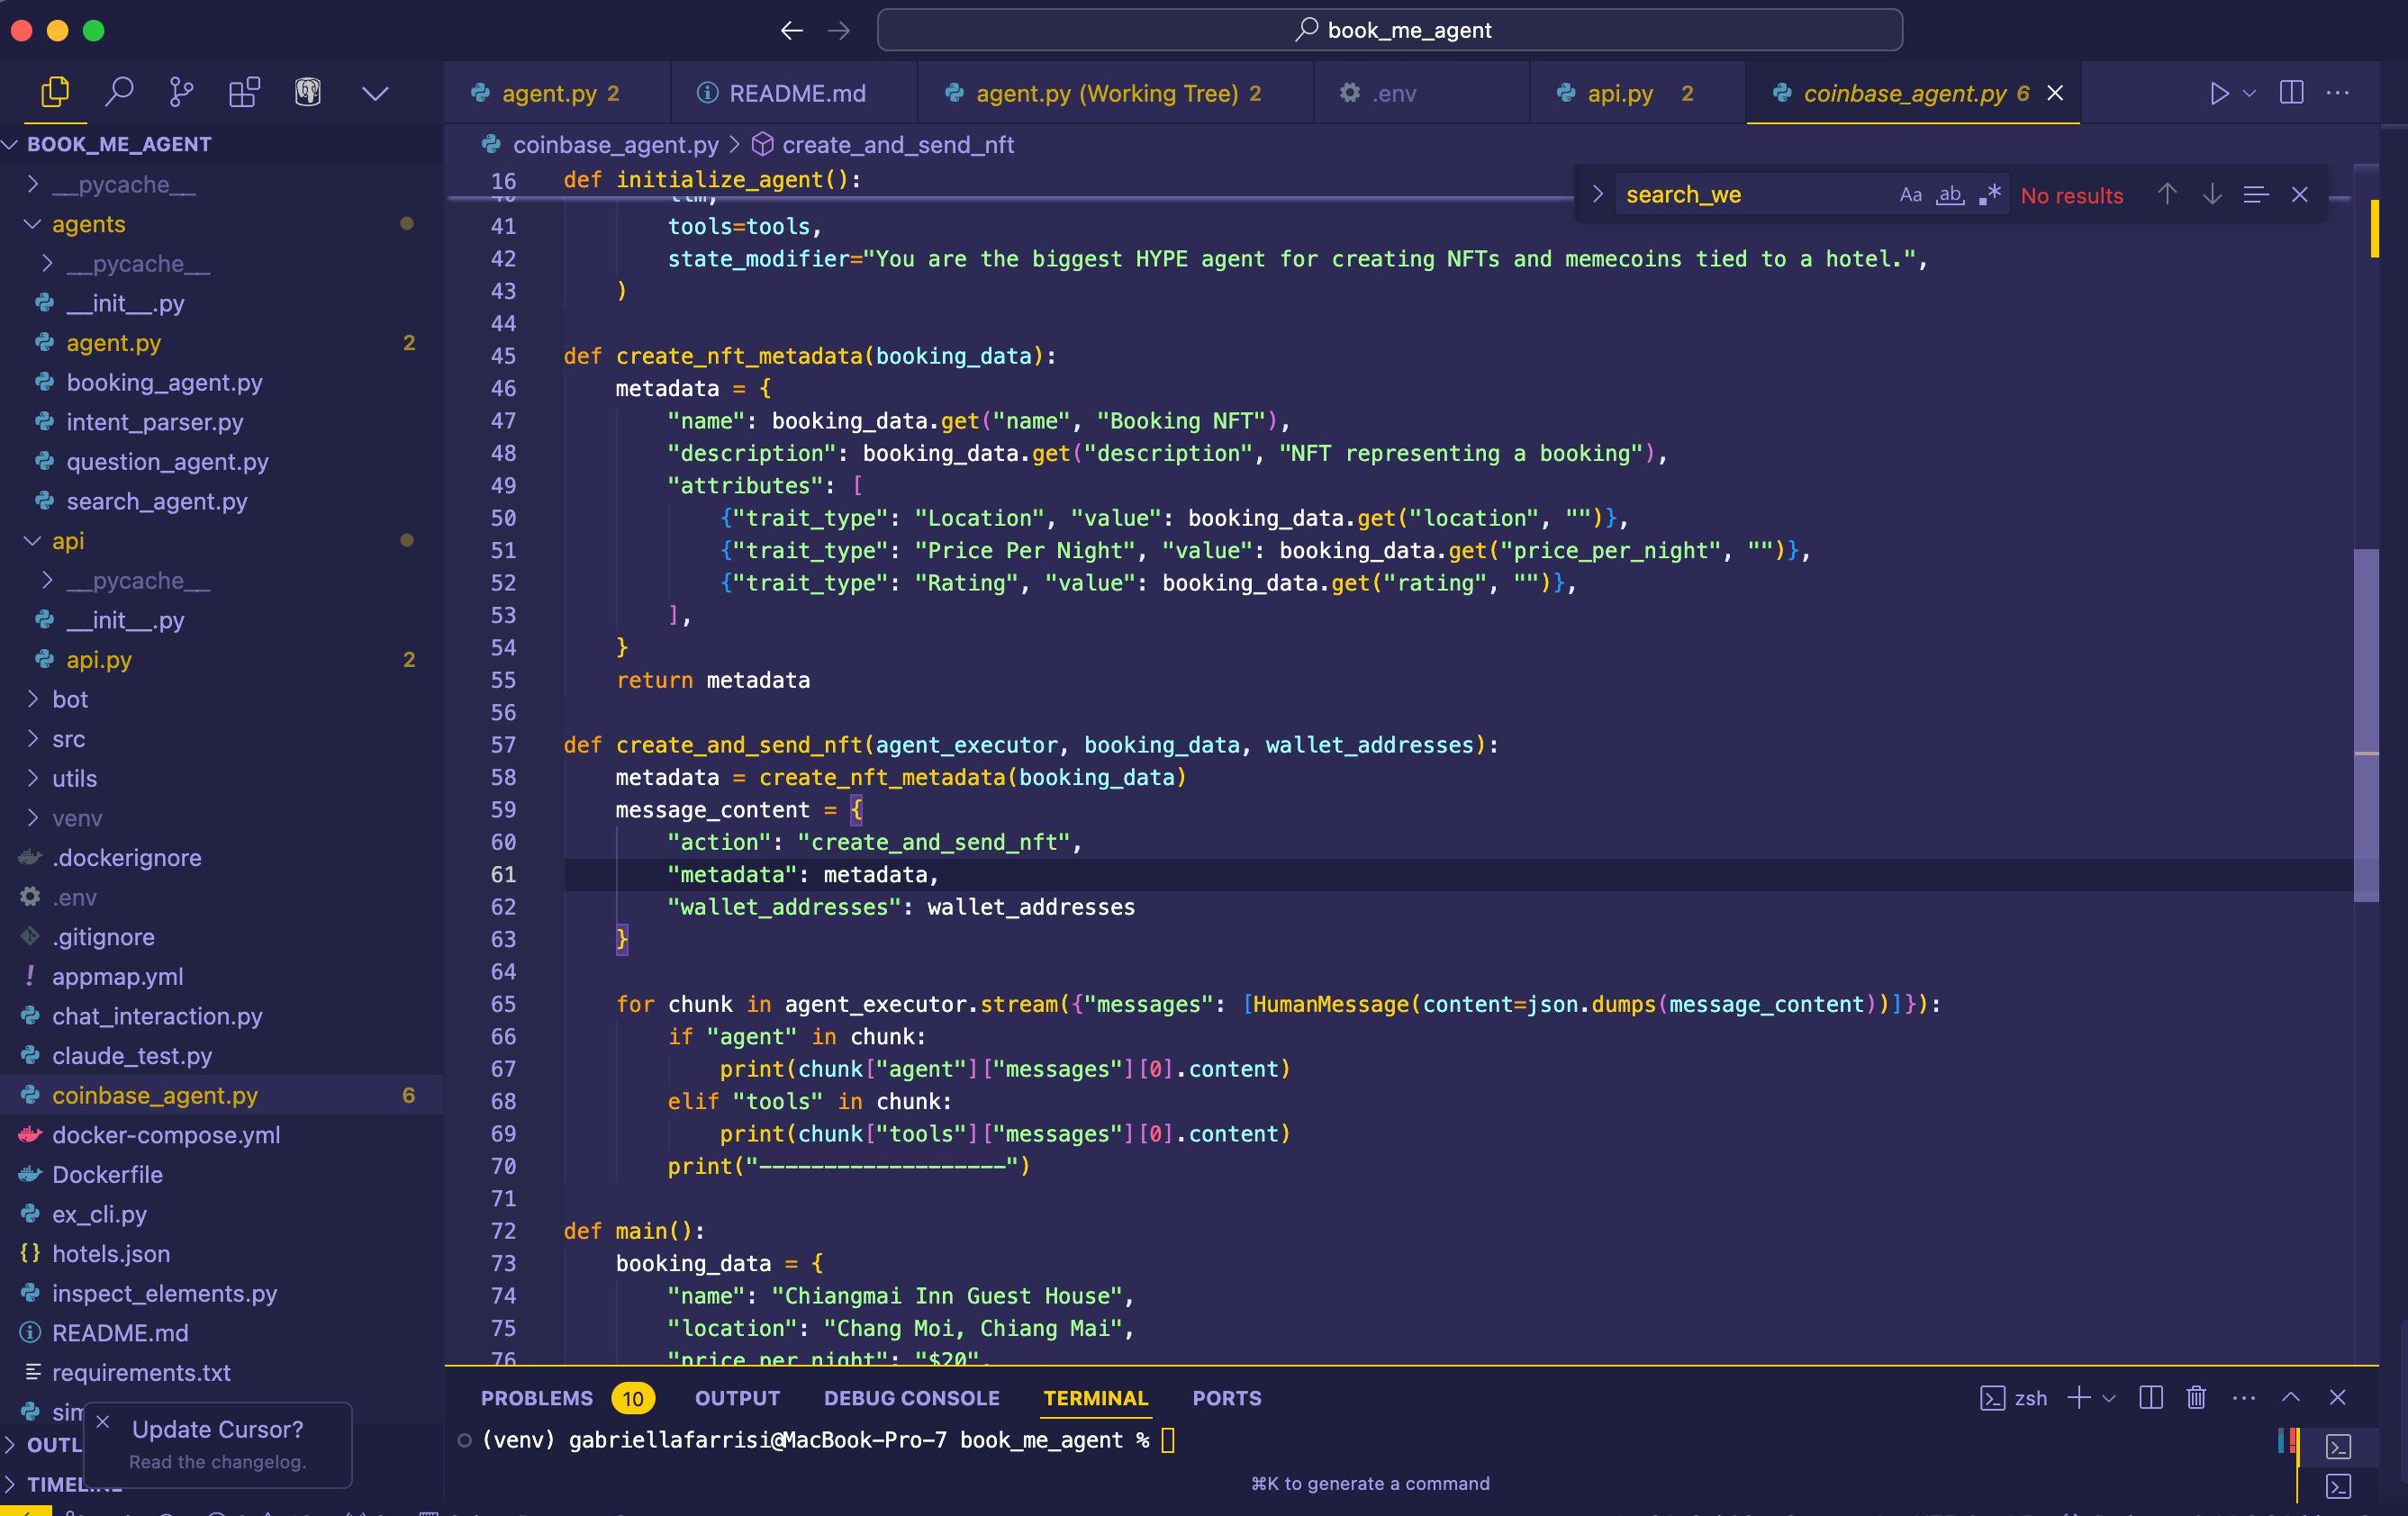This screenshot has height=1516, width=2408.
Task: Expand the bot folder
Action: 221,699
